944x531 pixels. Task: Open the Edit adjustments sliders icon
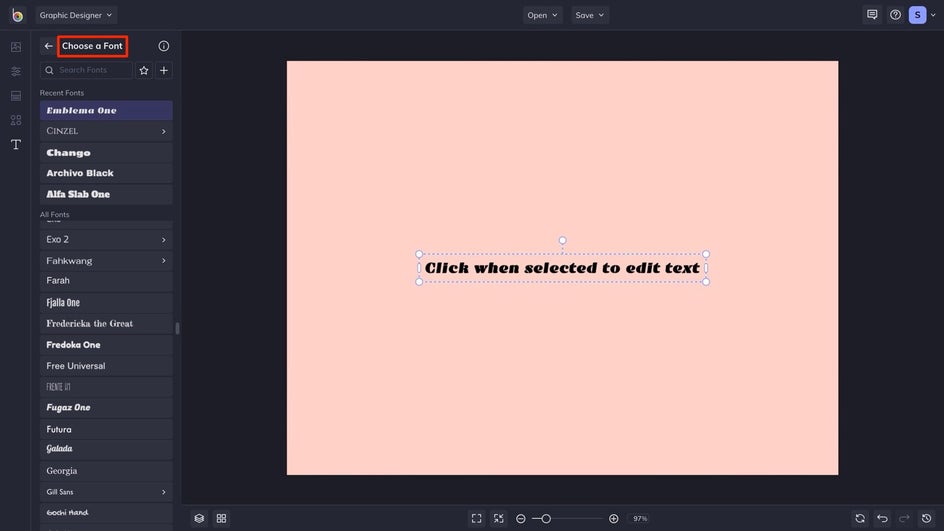tap(16, 72)
